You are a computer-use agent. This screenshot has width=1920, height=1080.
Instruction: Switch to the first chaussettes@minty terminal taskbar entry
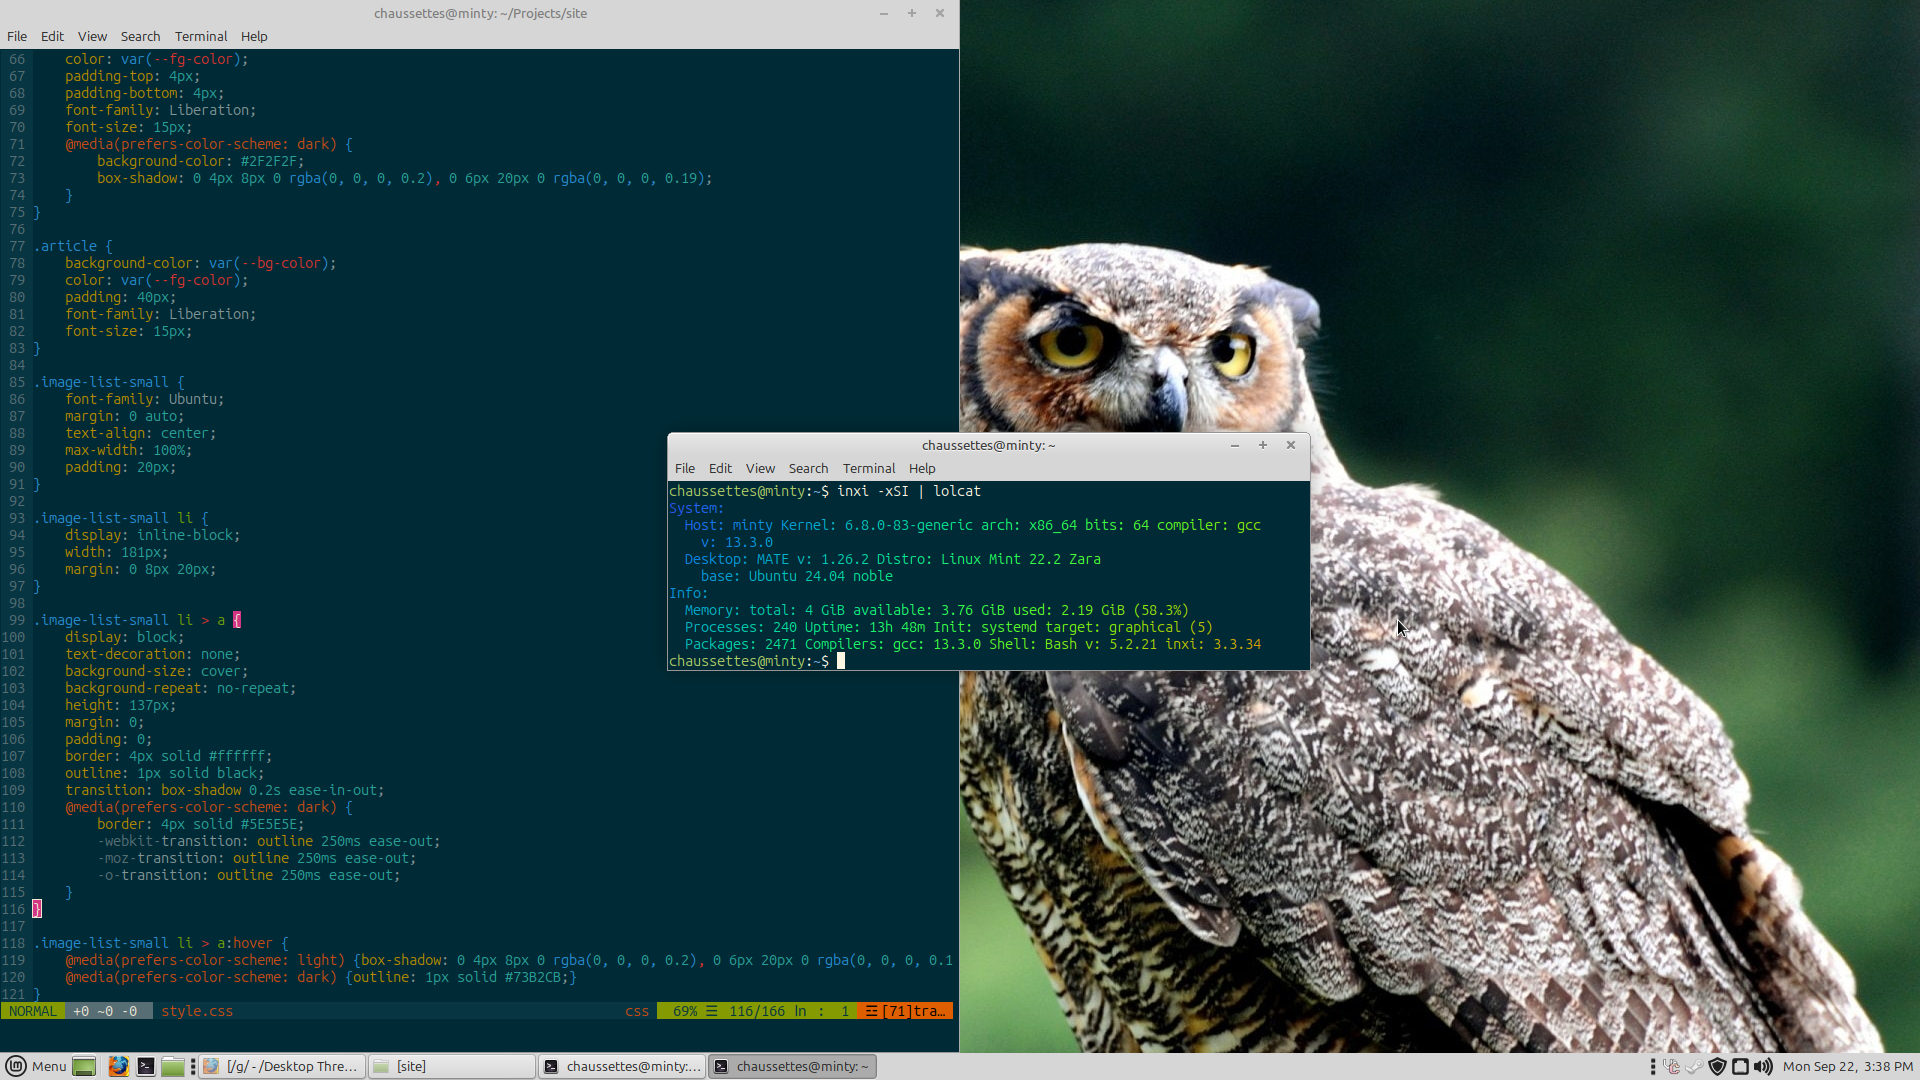click(622, 1066)
